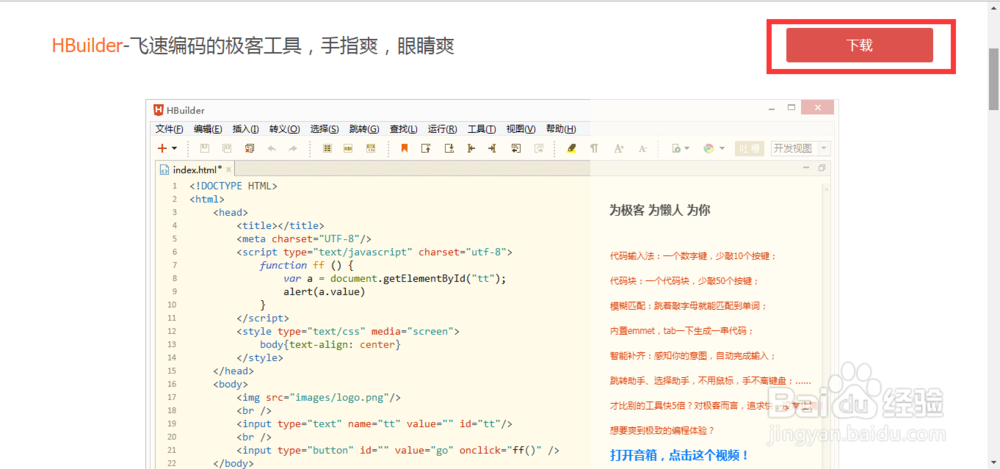Click the orange HBuilder heading text
1000x469 pixels.
tap(87, 46)
